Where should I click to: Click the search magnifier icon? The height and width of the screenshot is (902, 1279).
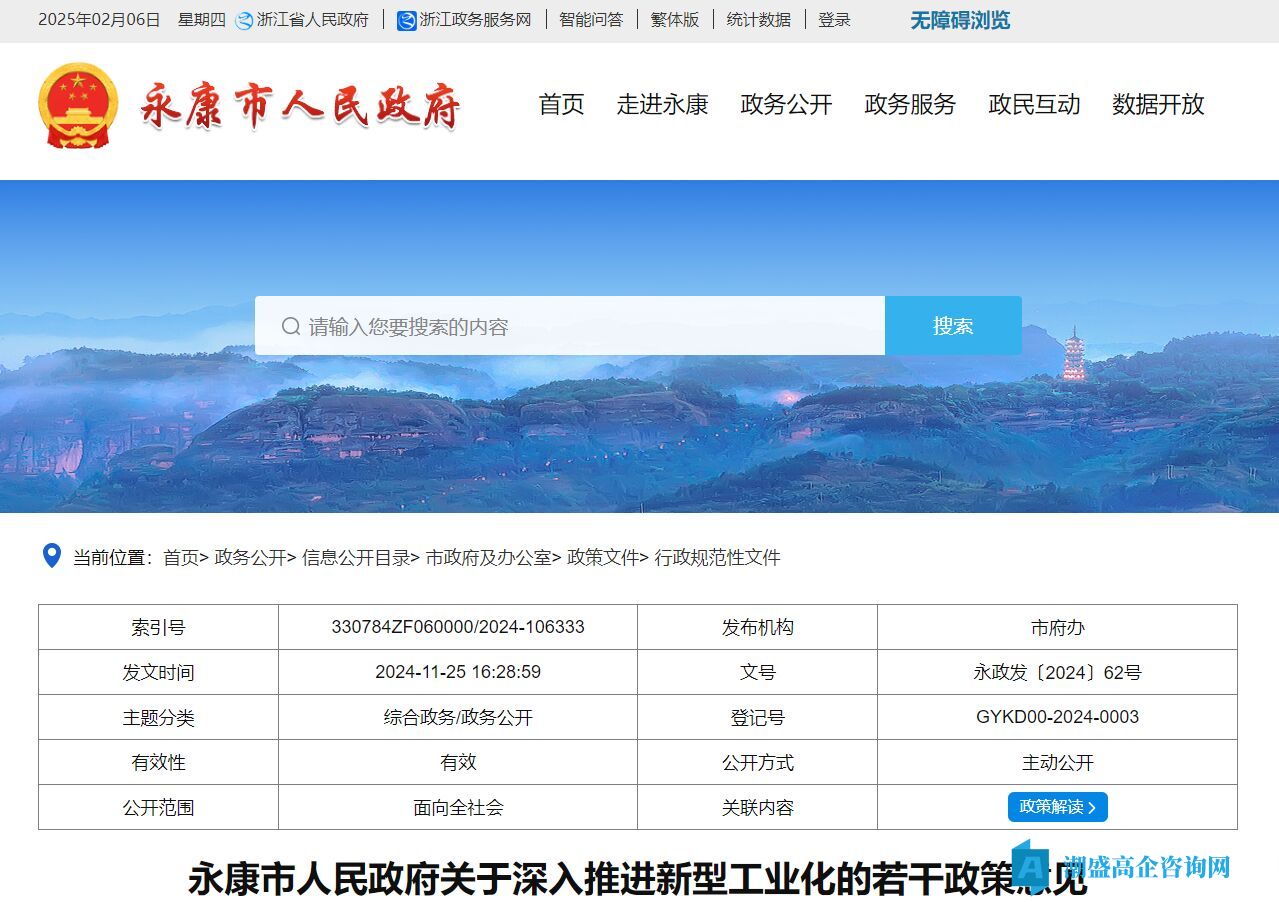pos(291,326)
